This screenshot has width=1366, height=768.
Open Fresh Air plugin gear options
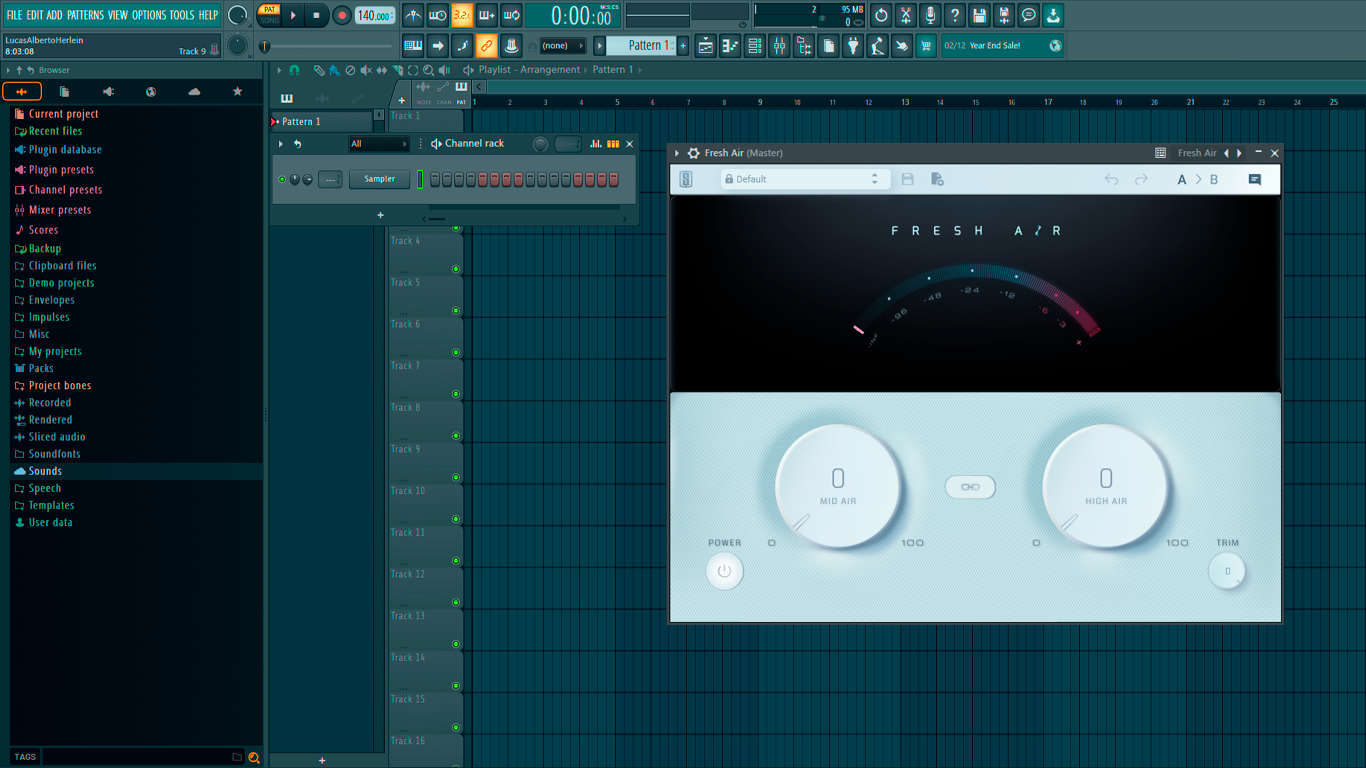(693, 153)
